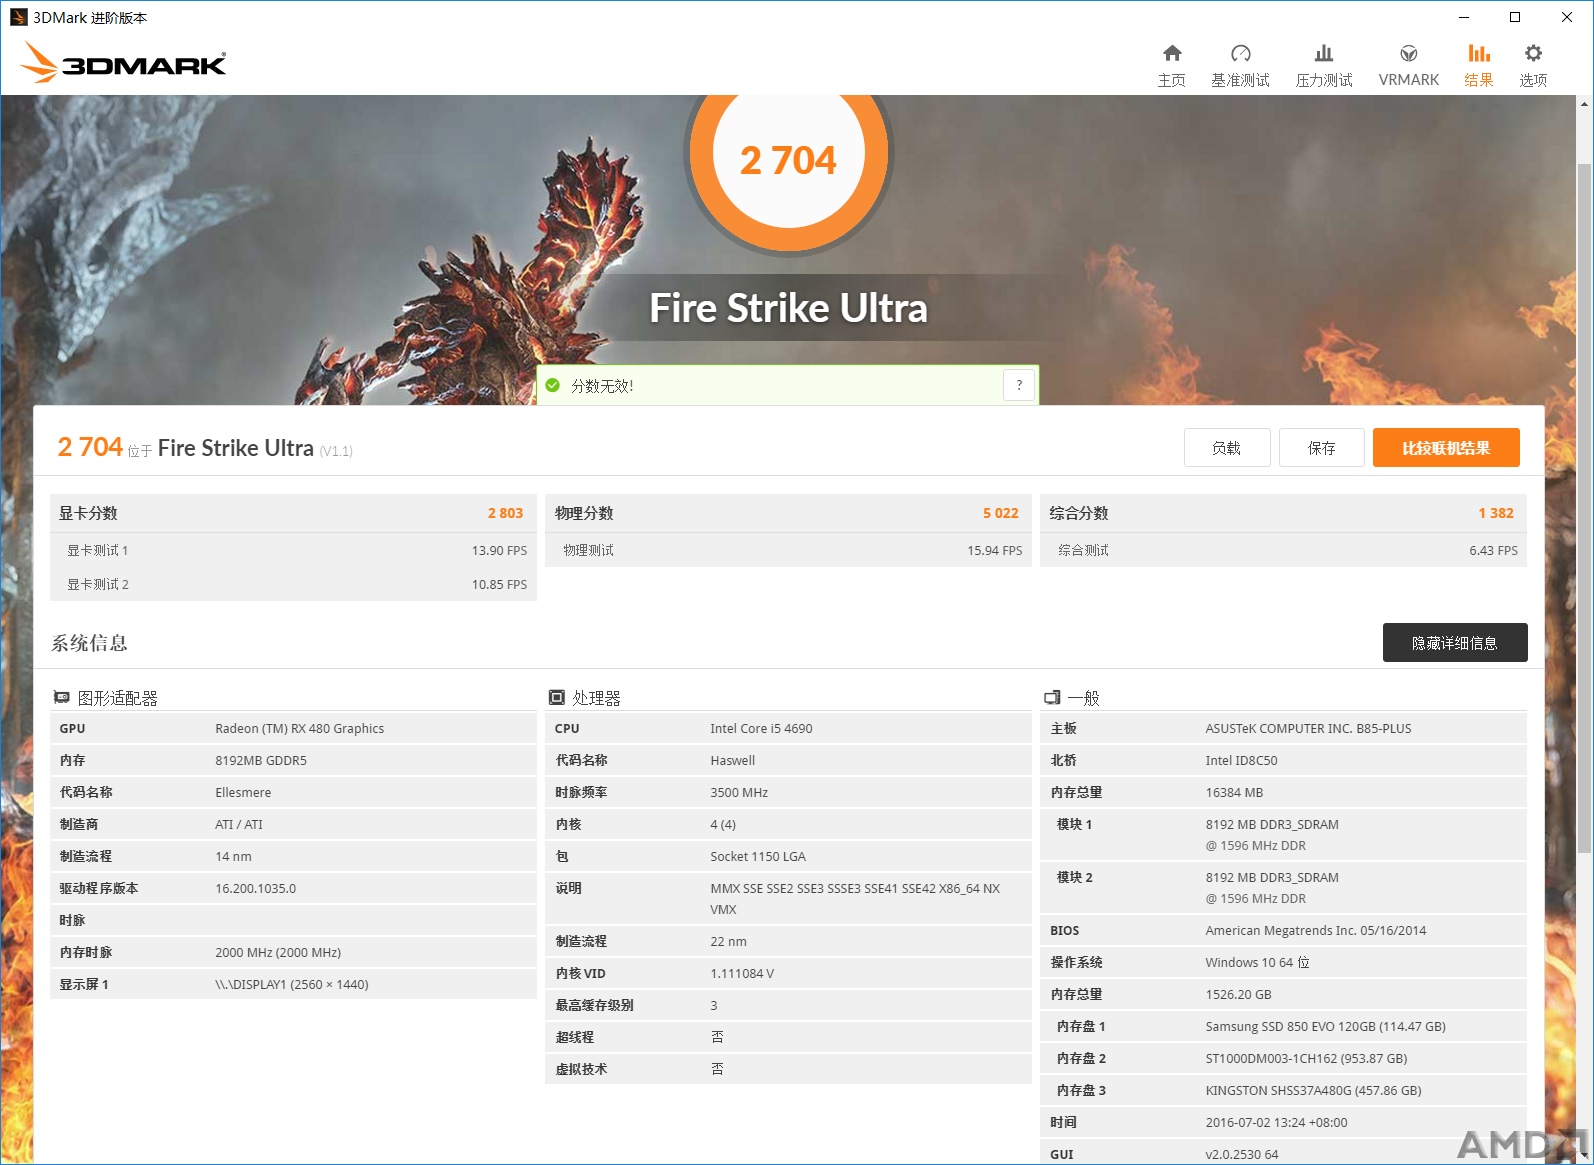Click the BIOS value American Megatrends
This screenshot has height=1165, width=1594.
[x=1316, y=930]
